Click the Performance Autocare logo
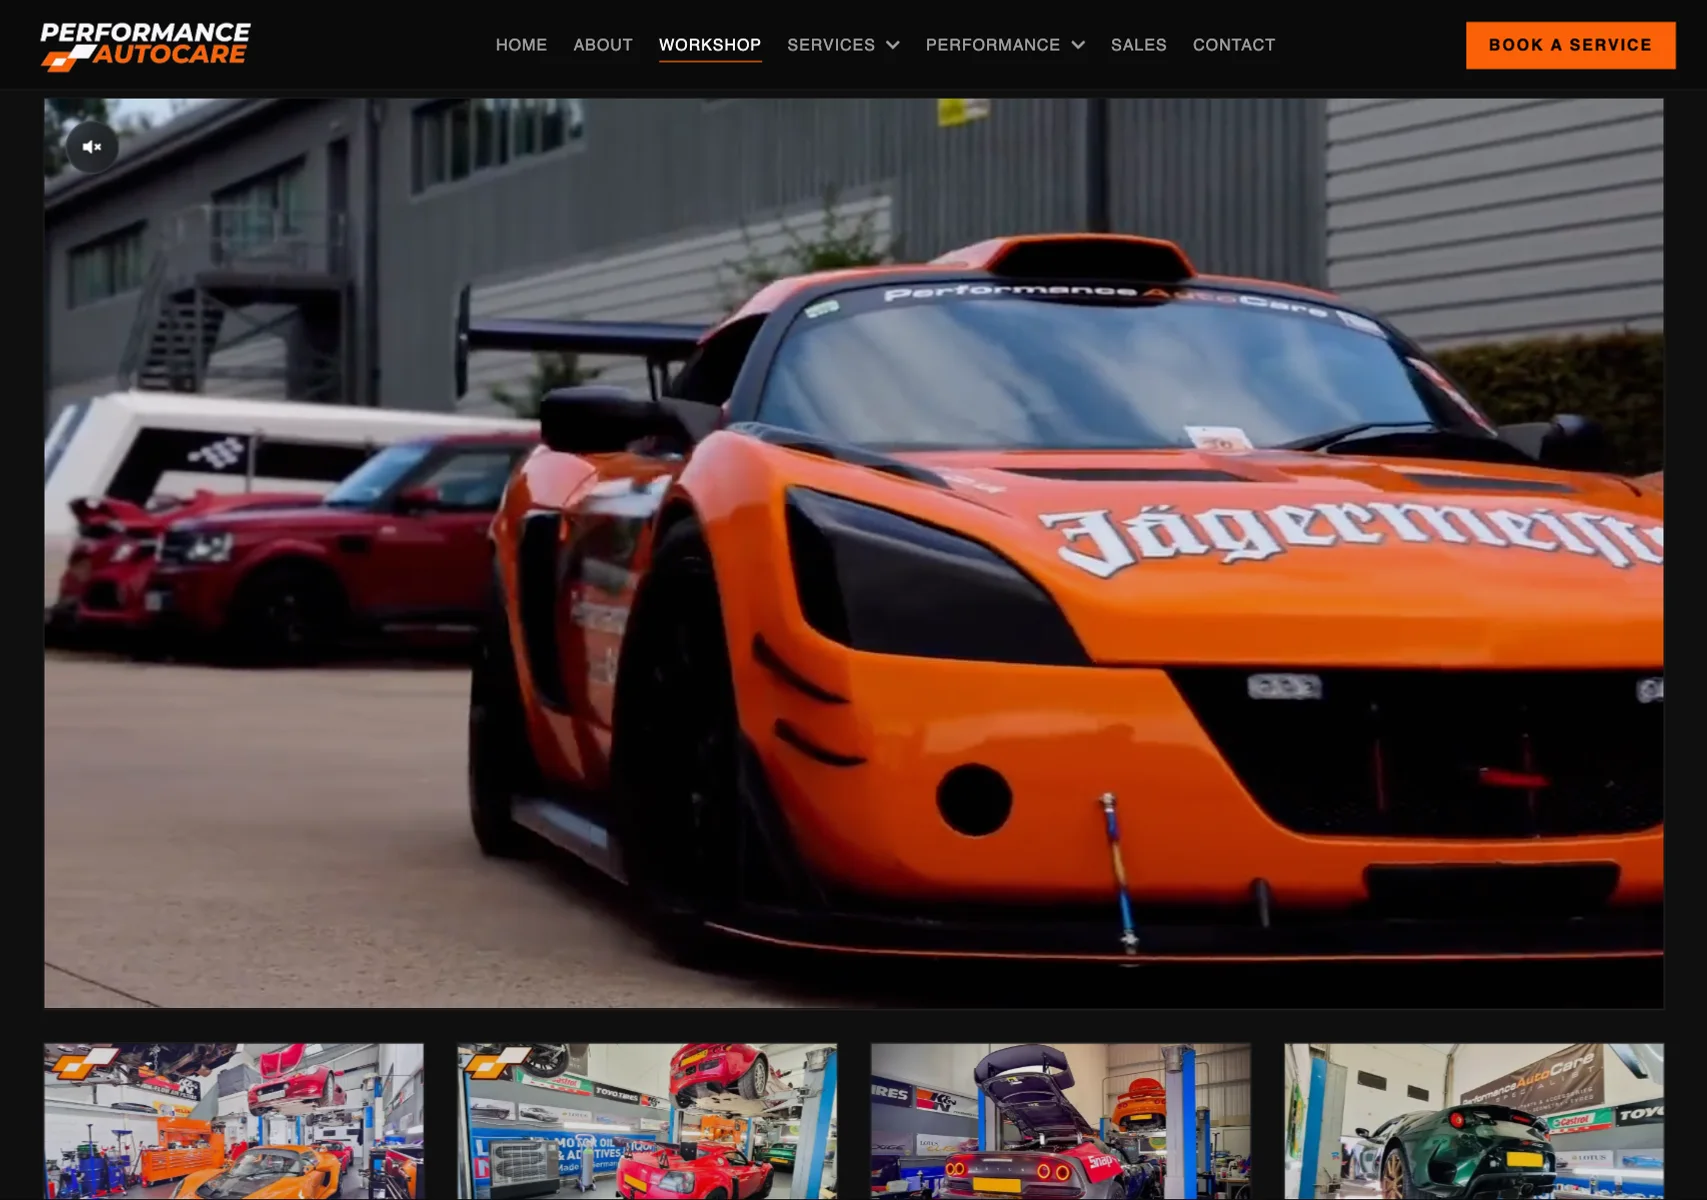1707x1200 pixels. [145, 46]
